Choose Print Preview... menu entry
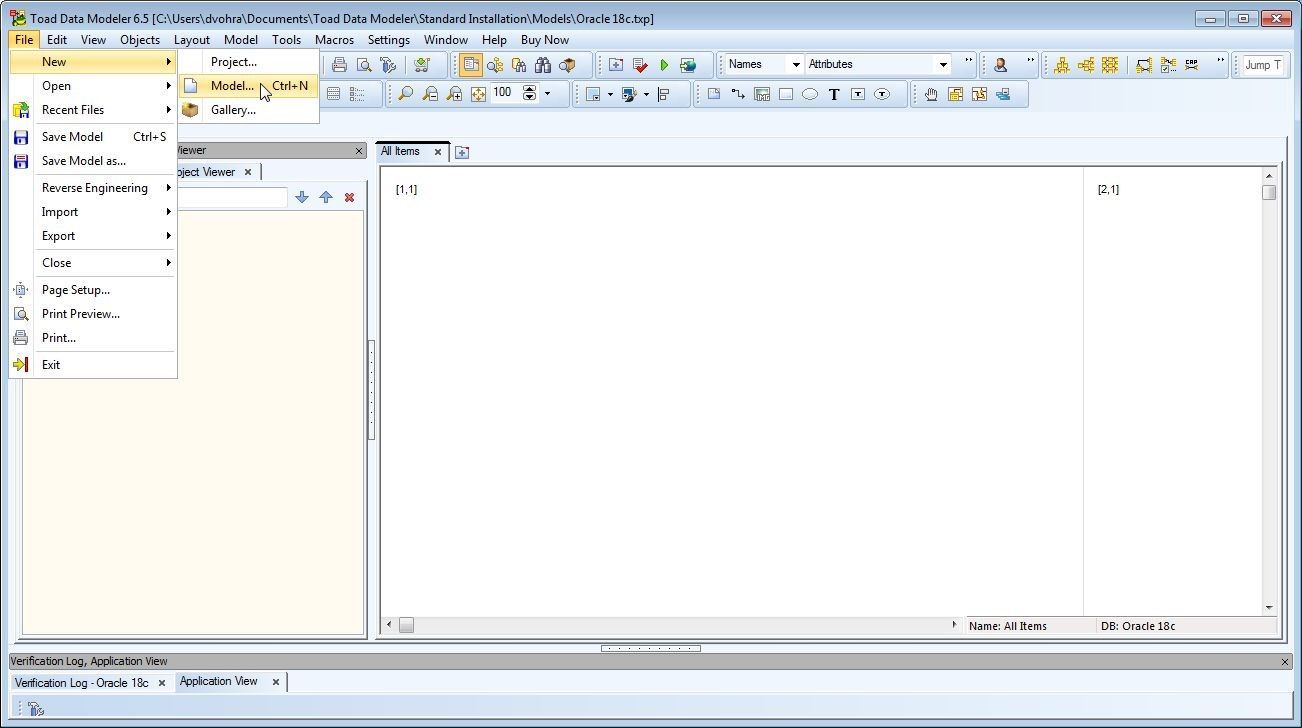 point(93,314)
